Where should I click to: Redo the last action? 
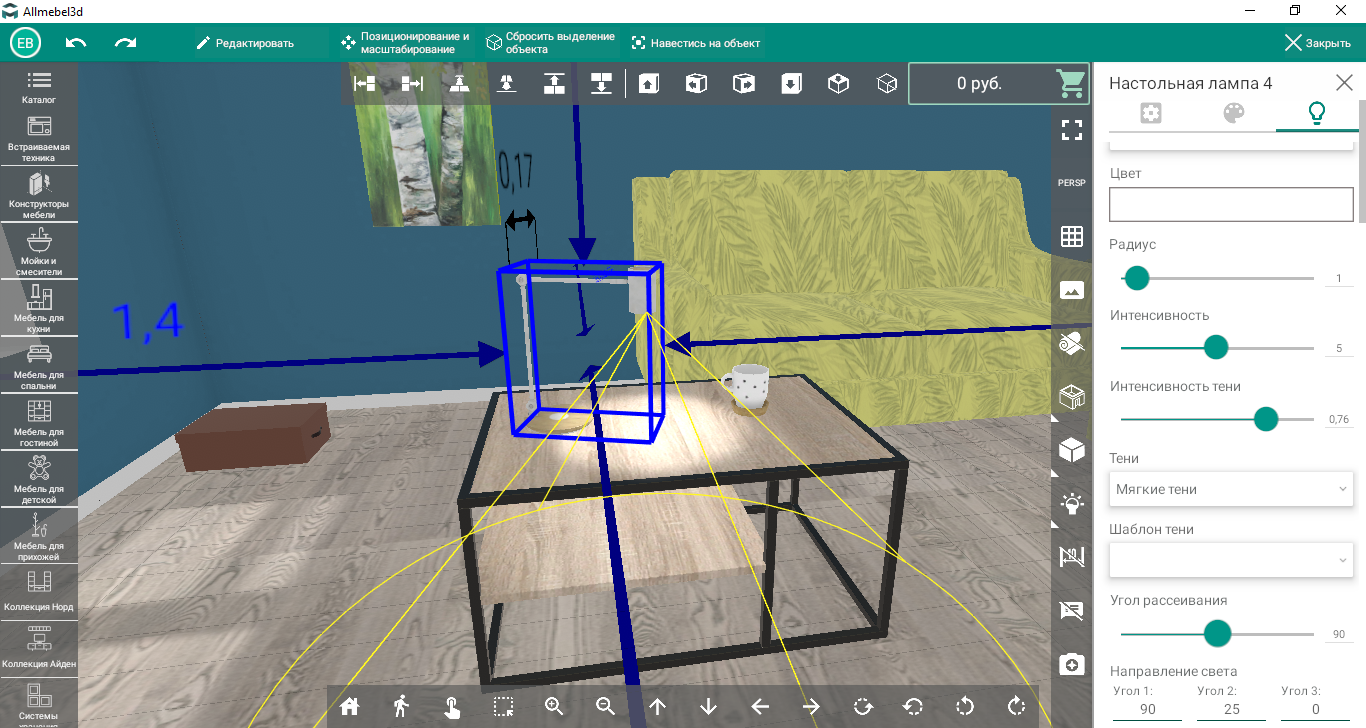[x=125, y=43]
